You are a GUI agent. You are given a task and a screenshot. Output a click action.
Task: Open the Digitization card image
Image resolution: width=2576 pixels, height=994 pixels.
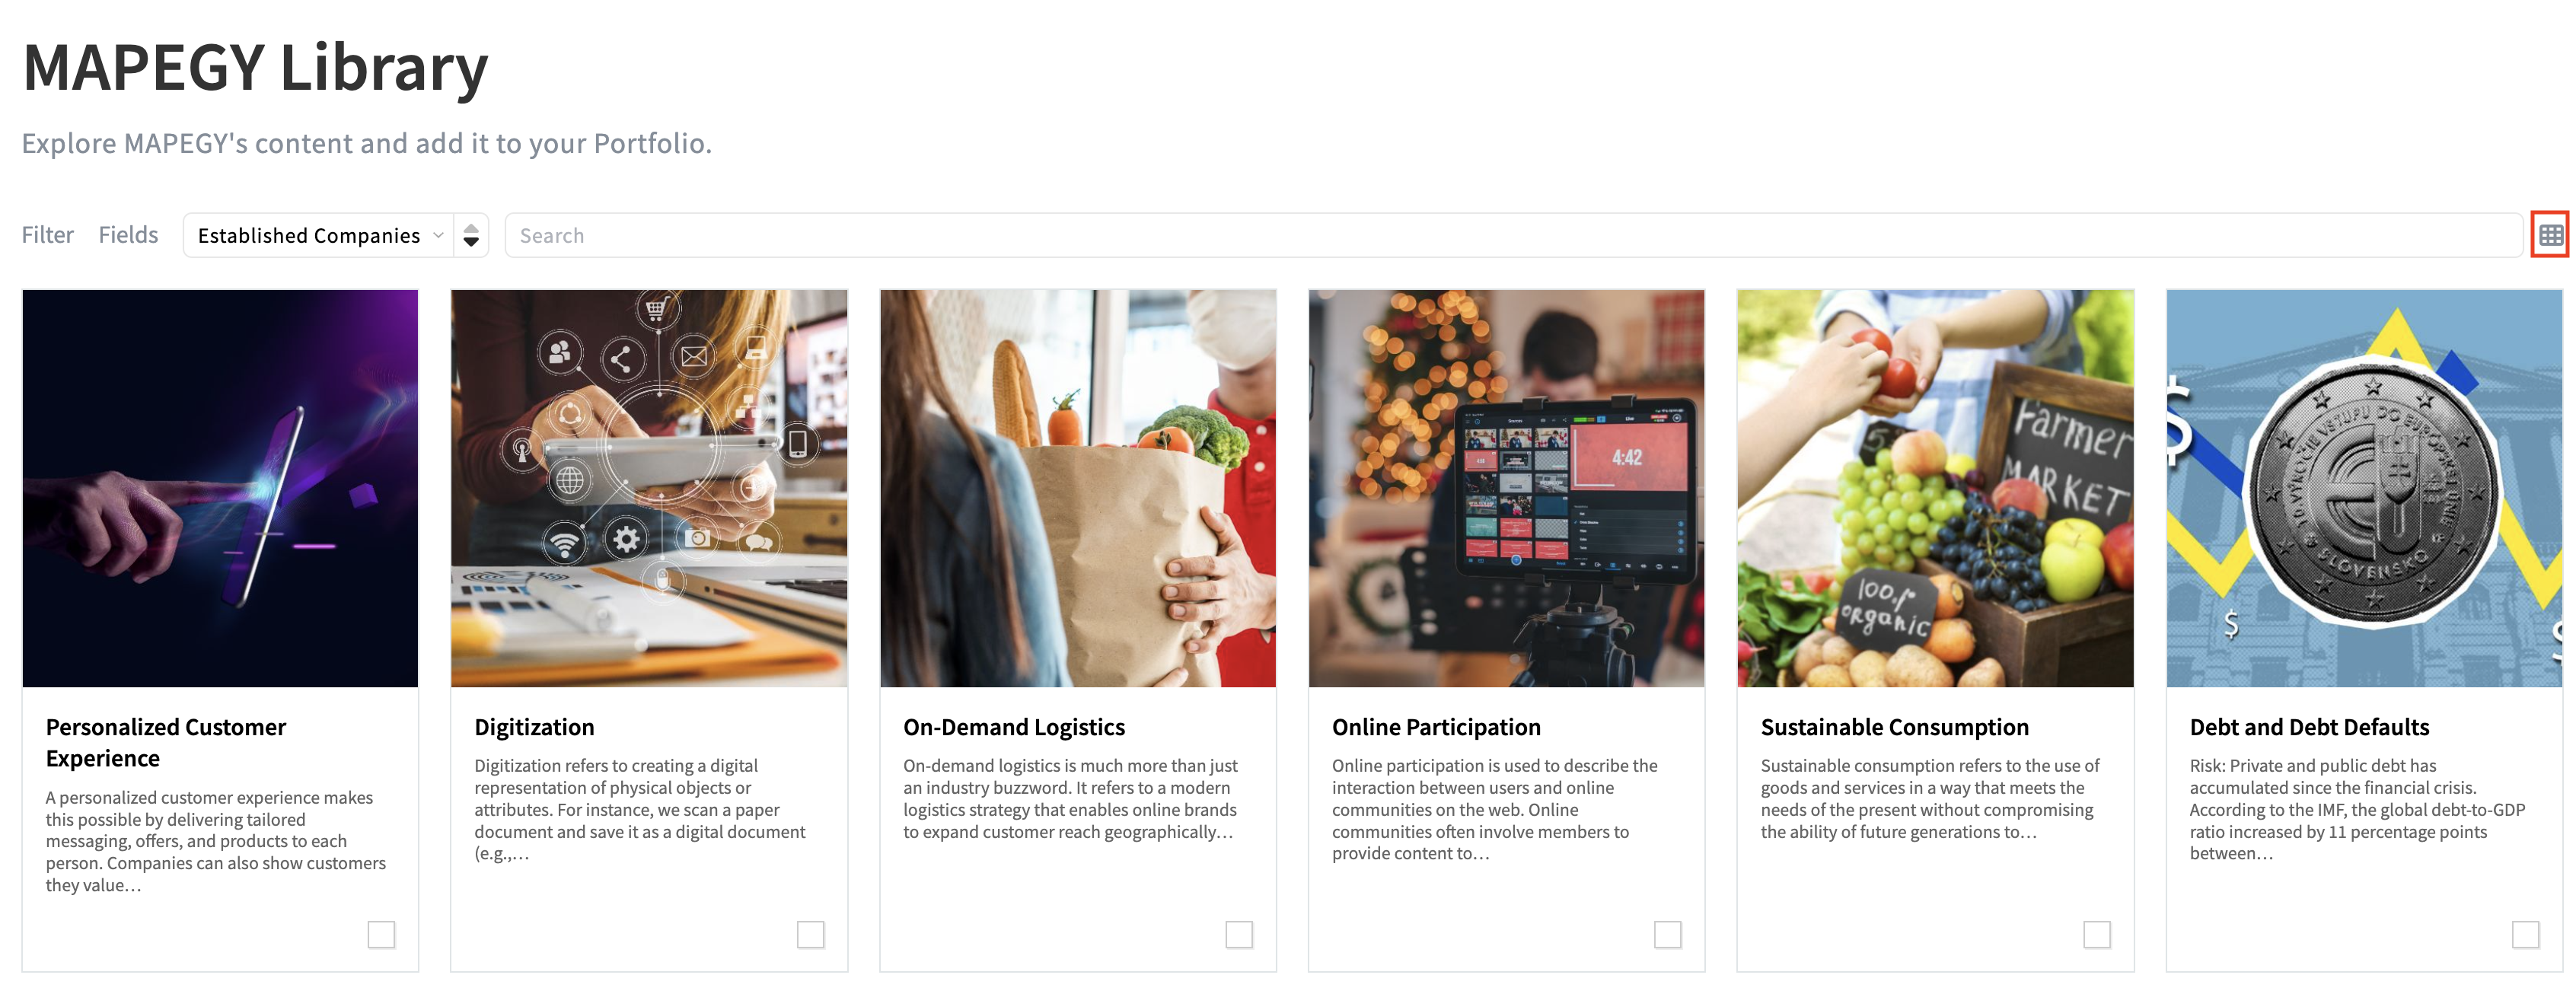pos(649,488)
